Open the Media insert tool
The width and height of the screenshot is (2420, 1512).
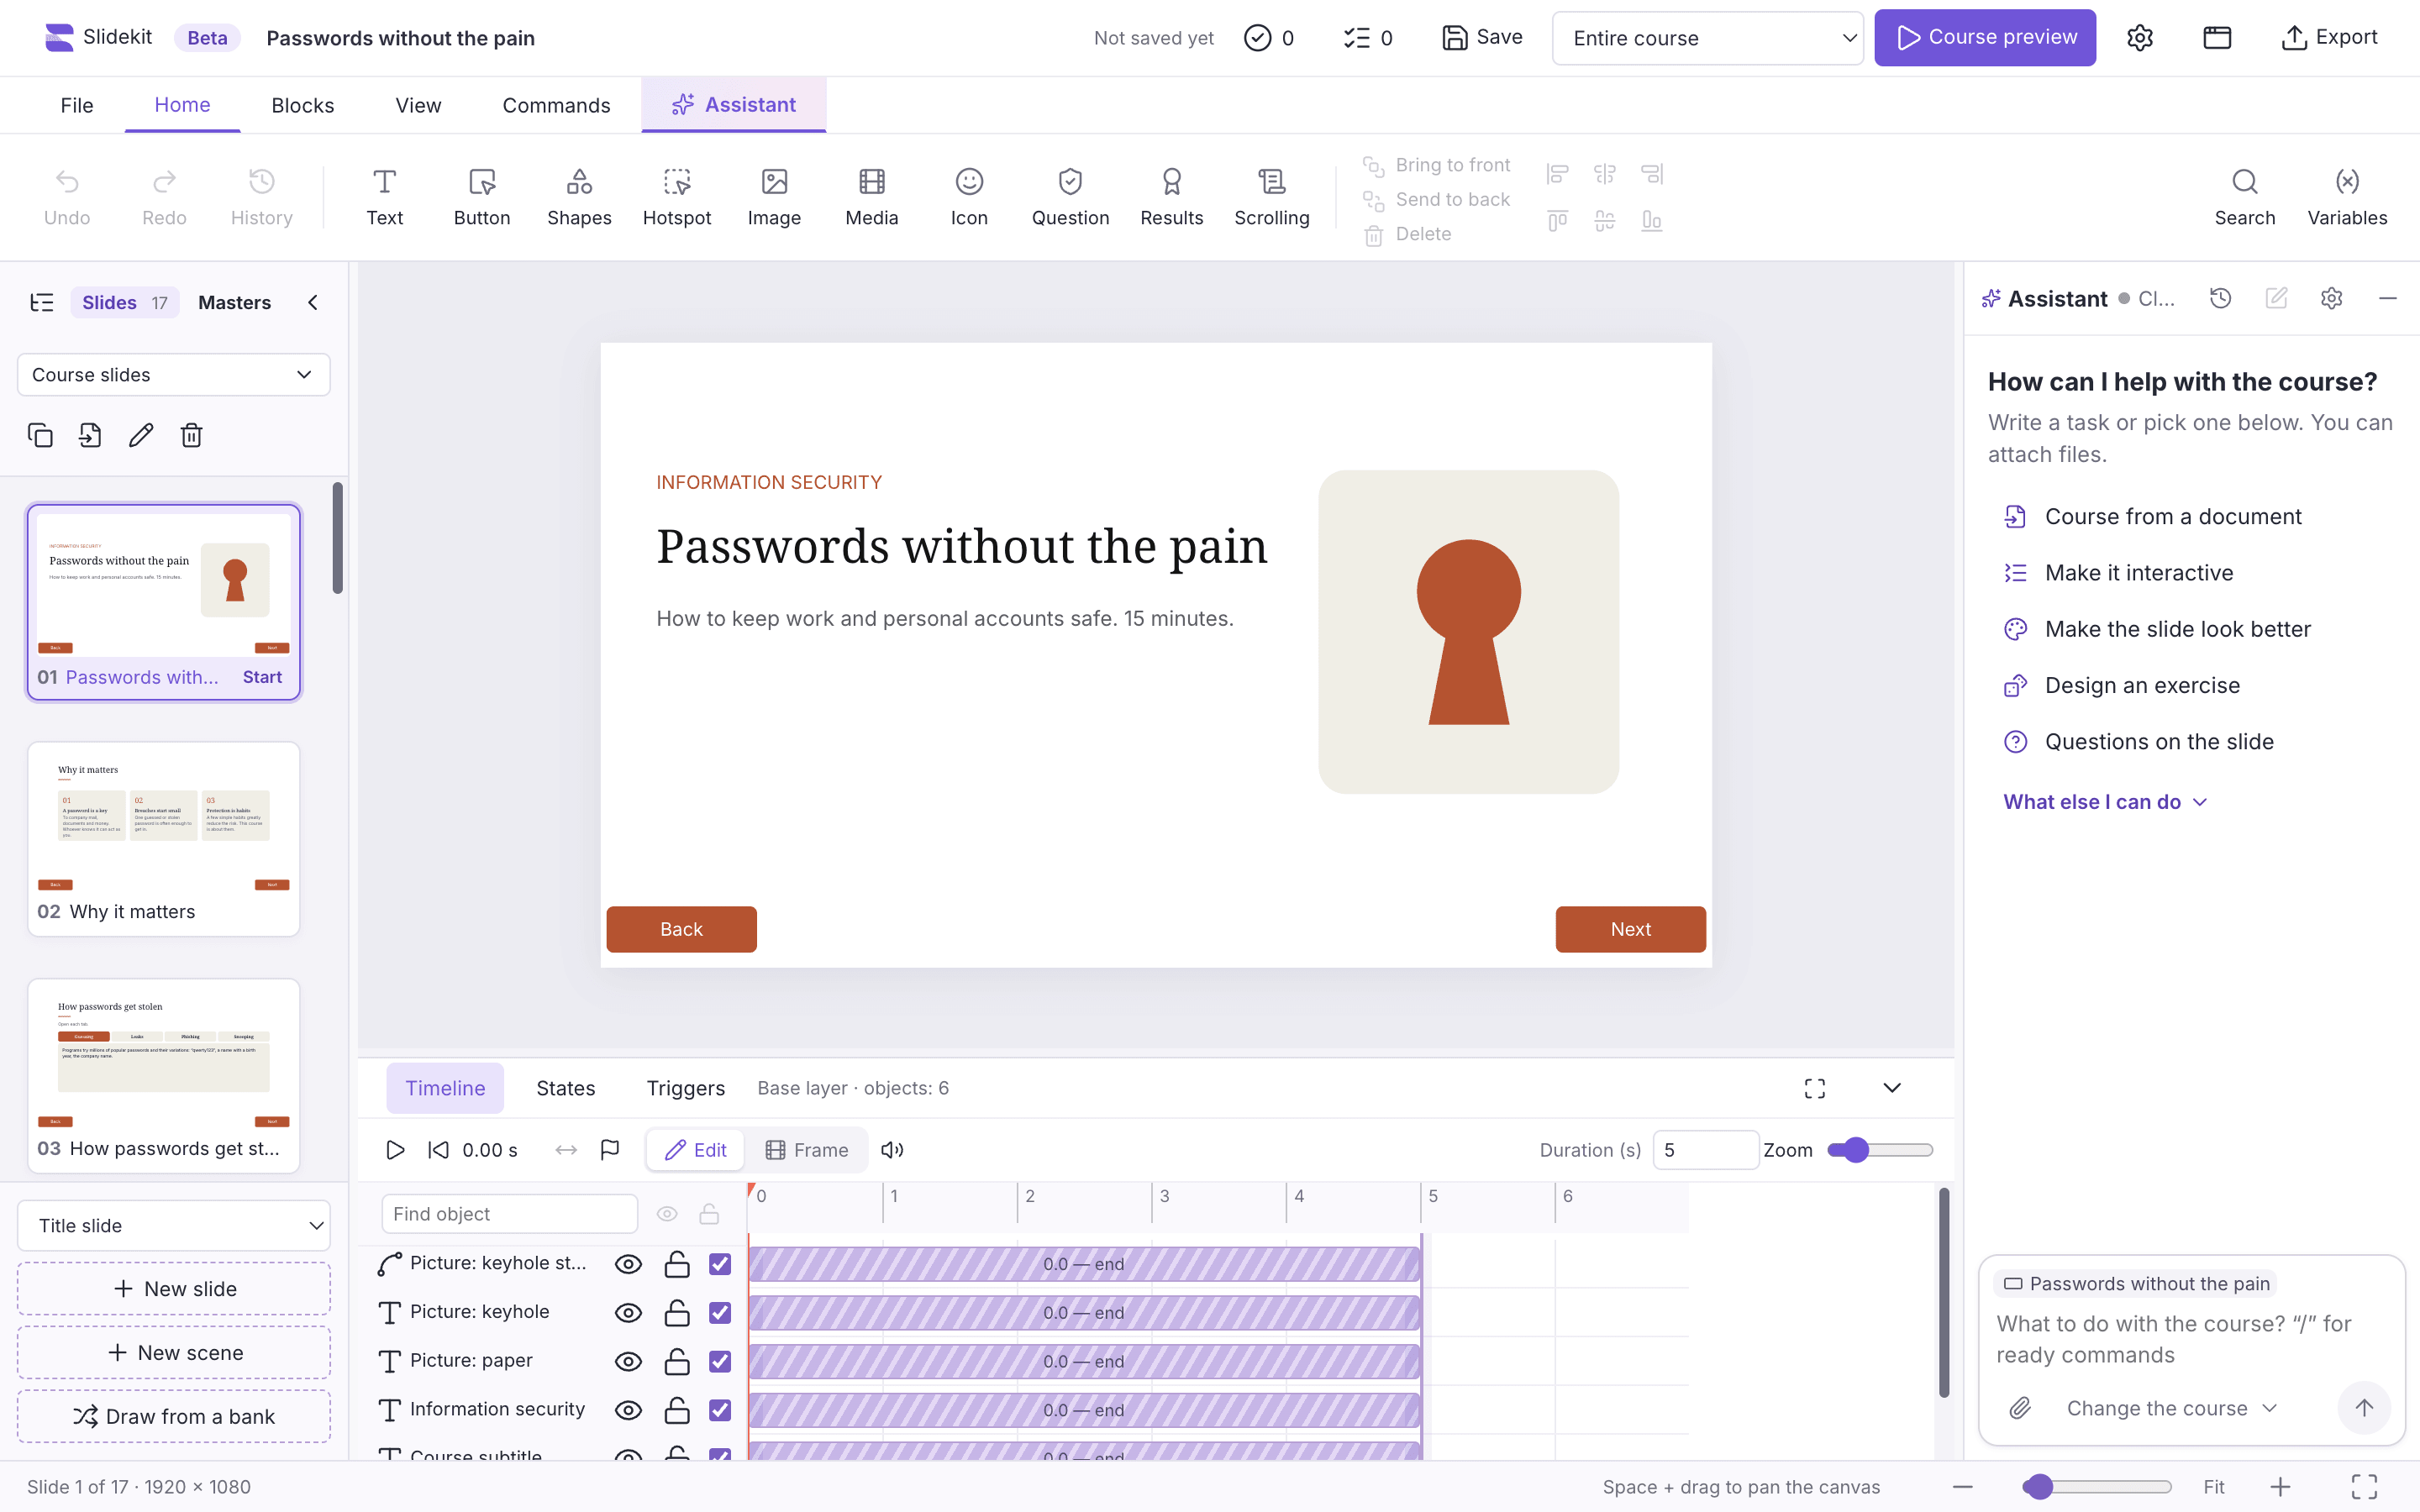click(871, 197)
